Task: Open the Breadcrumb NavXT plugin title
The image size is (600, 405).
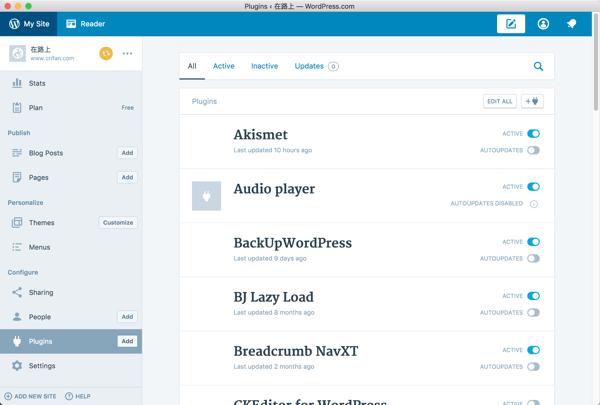Action: [x=296, y=351]
